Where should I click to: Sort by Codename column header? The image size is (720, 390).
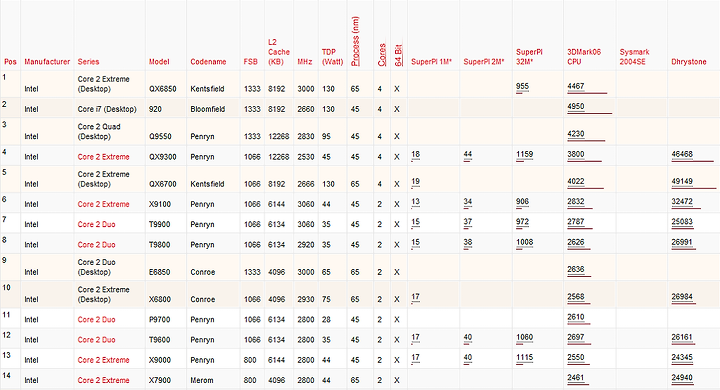pos(208,62)
